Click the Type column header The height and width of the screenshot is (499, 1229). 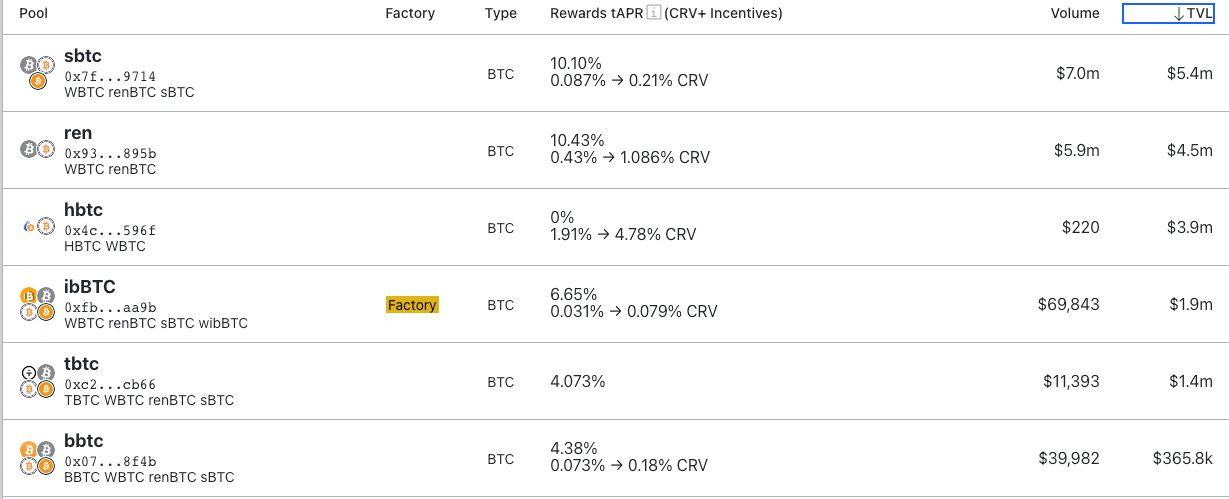[500, 13]
